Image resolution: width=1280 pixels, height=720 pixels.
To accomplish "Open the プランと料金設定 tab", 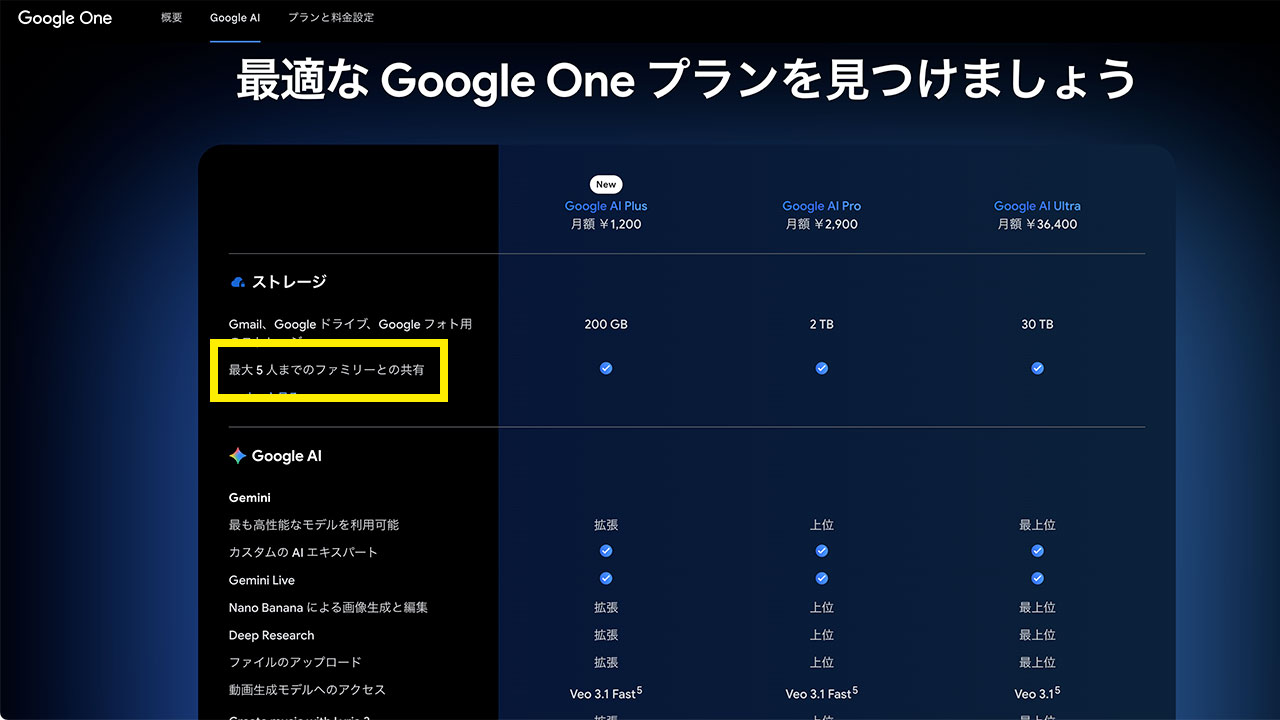I will [331, 17].
